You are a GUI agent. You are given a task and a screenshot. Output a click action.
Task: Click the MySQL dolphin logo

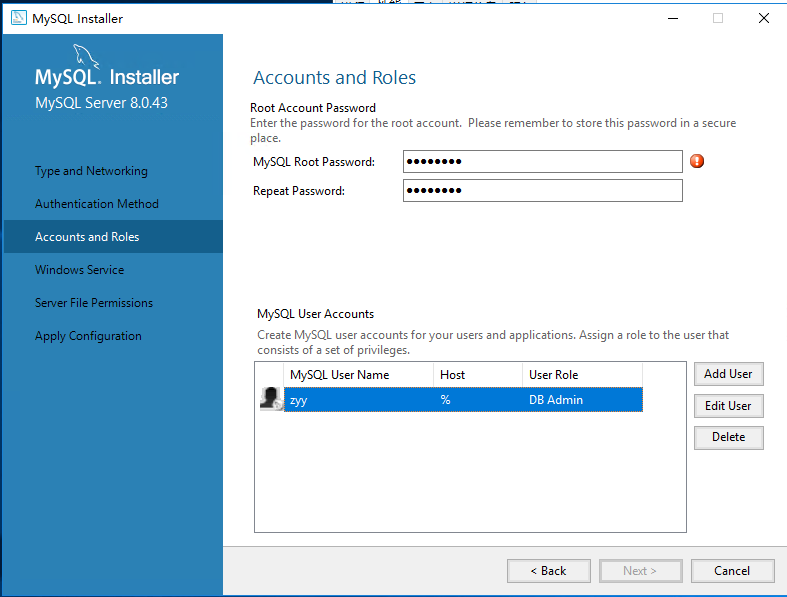[x=86, y=56]
